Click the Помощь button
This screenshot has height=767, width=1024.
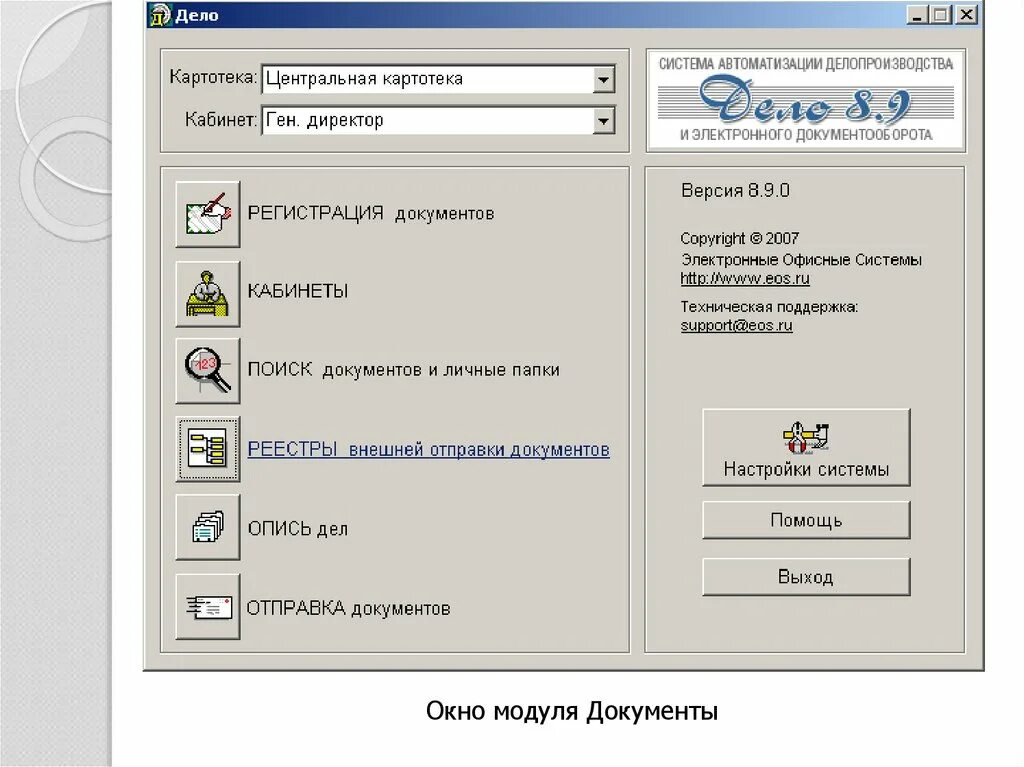pos(806,520)
